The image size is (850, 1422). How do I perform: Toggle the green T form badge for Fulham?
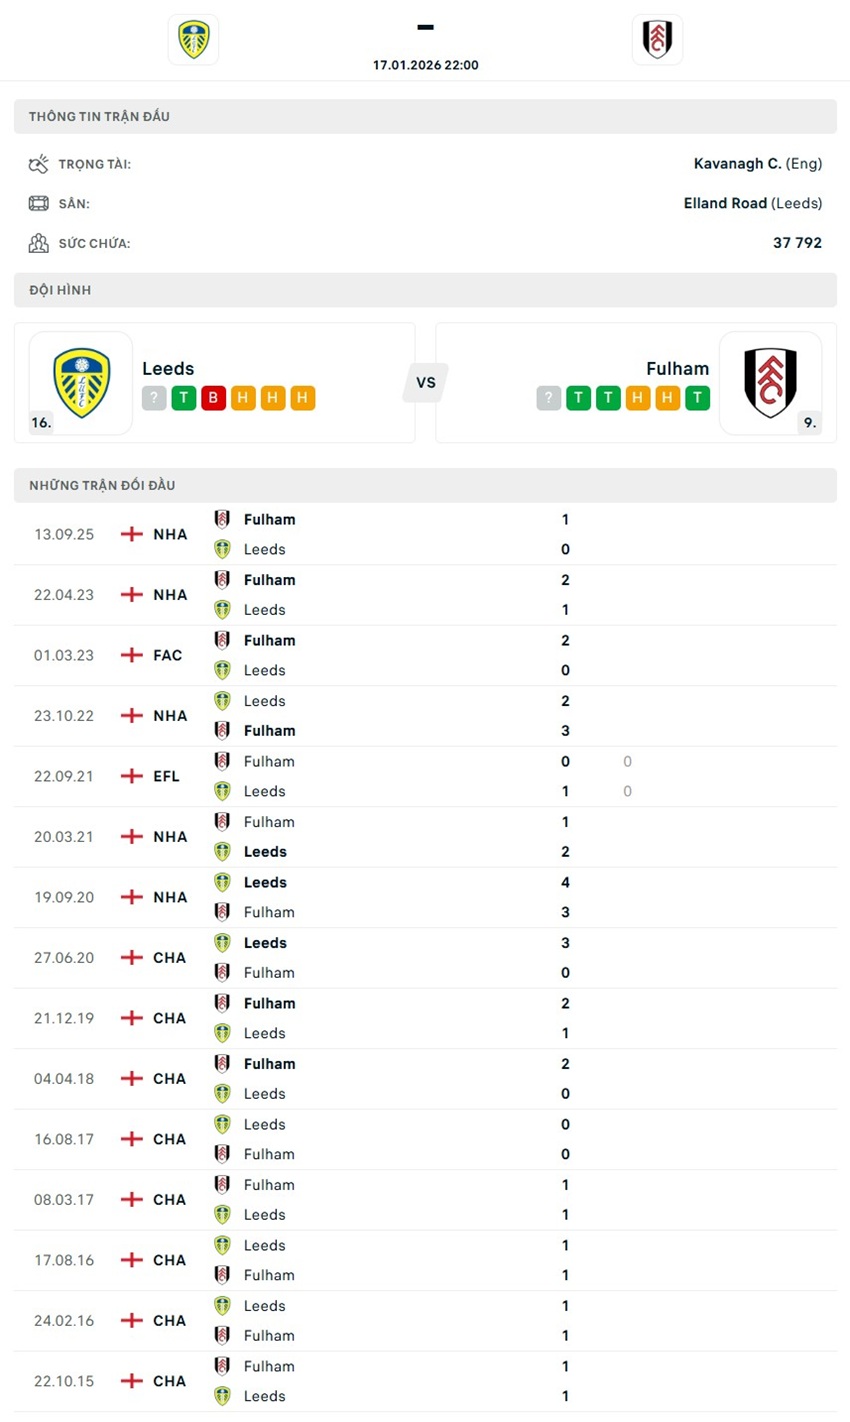[578, 397]
